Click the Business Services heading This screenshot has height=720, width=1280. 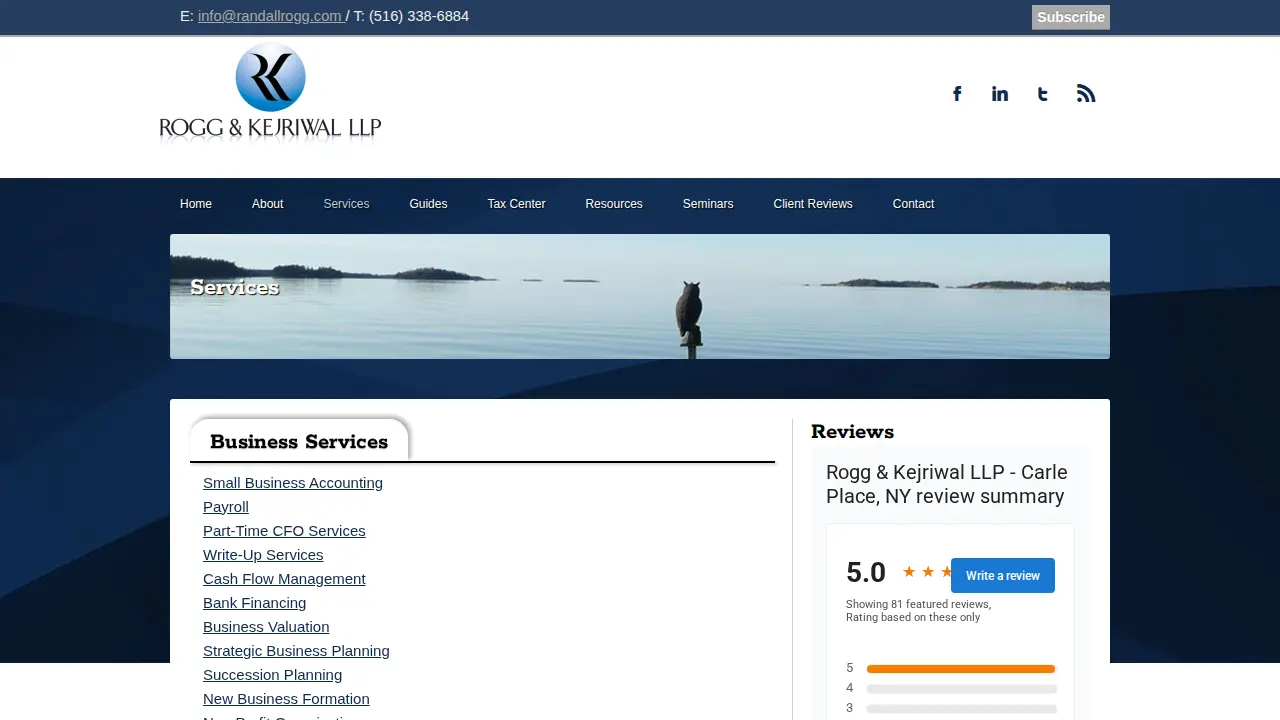(299, 442)
